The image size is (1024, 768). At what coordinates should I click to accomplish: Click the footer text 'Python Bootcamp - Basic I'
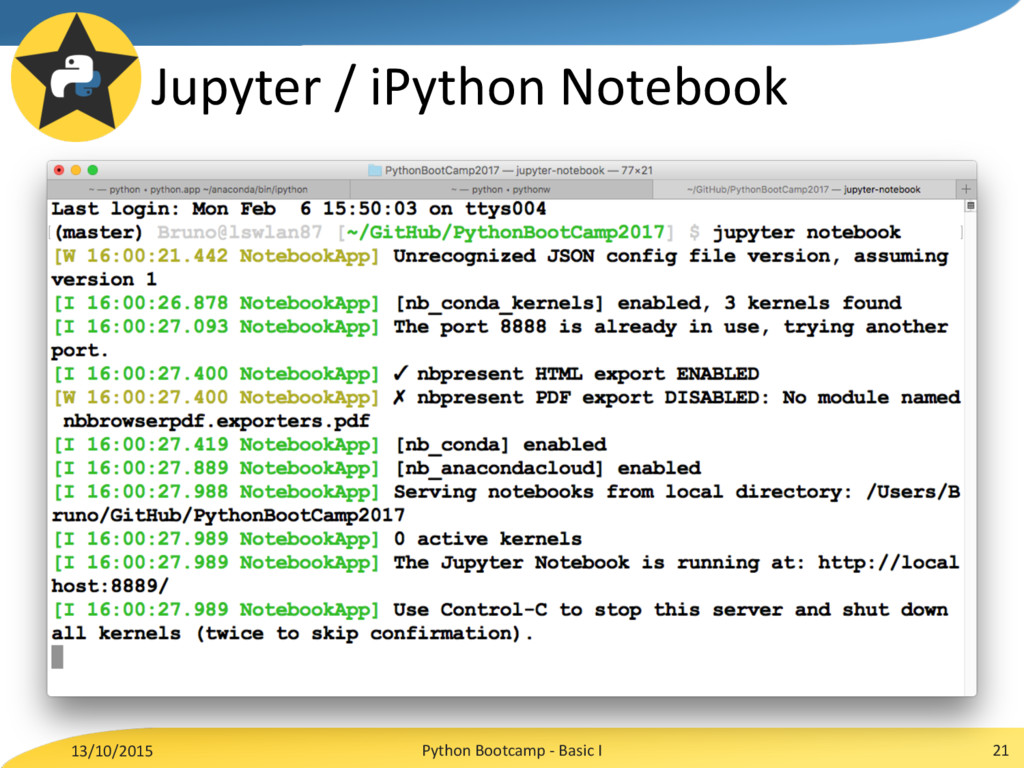(512, 750)
